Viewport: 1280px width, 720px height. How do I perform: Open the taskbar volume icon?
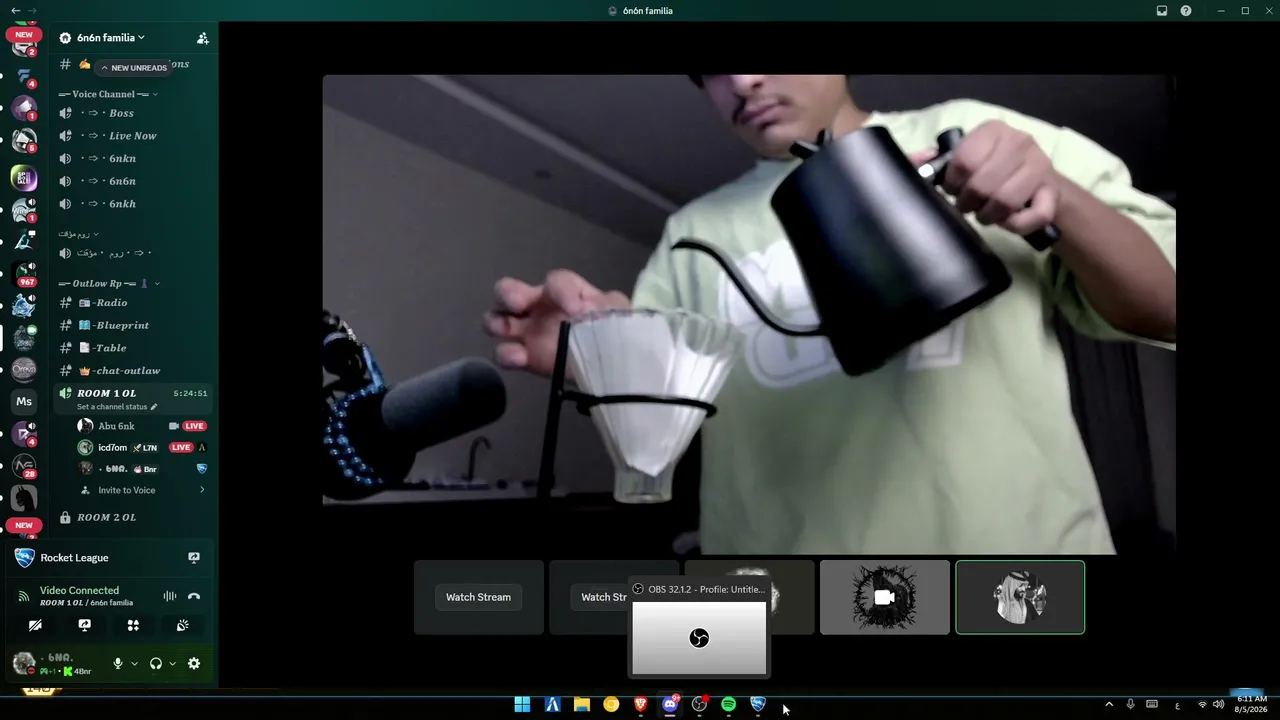[x=1218, y=705]
